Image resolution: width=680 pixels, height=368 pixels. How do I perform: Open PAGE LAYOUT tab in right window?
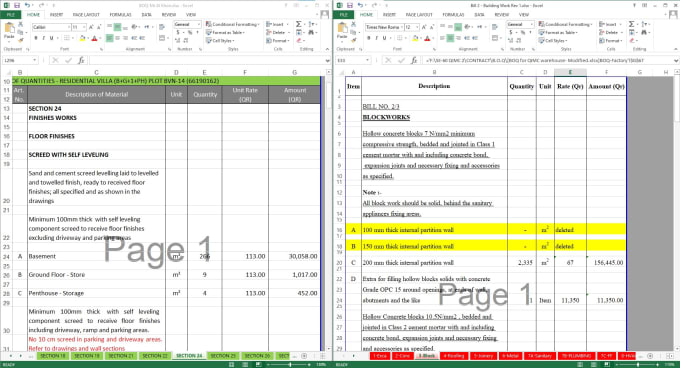coord(419,15)
